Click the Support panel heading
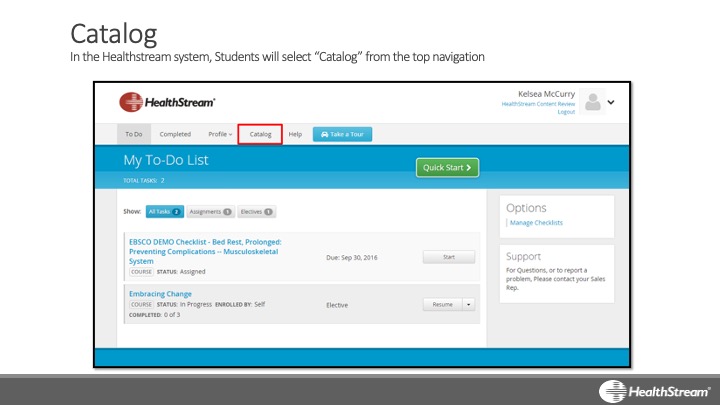Viewport: 720px width, 405px height. [x=523, y=256]
